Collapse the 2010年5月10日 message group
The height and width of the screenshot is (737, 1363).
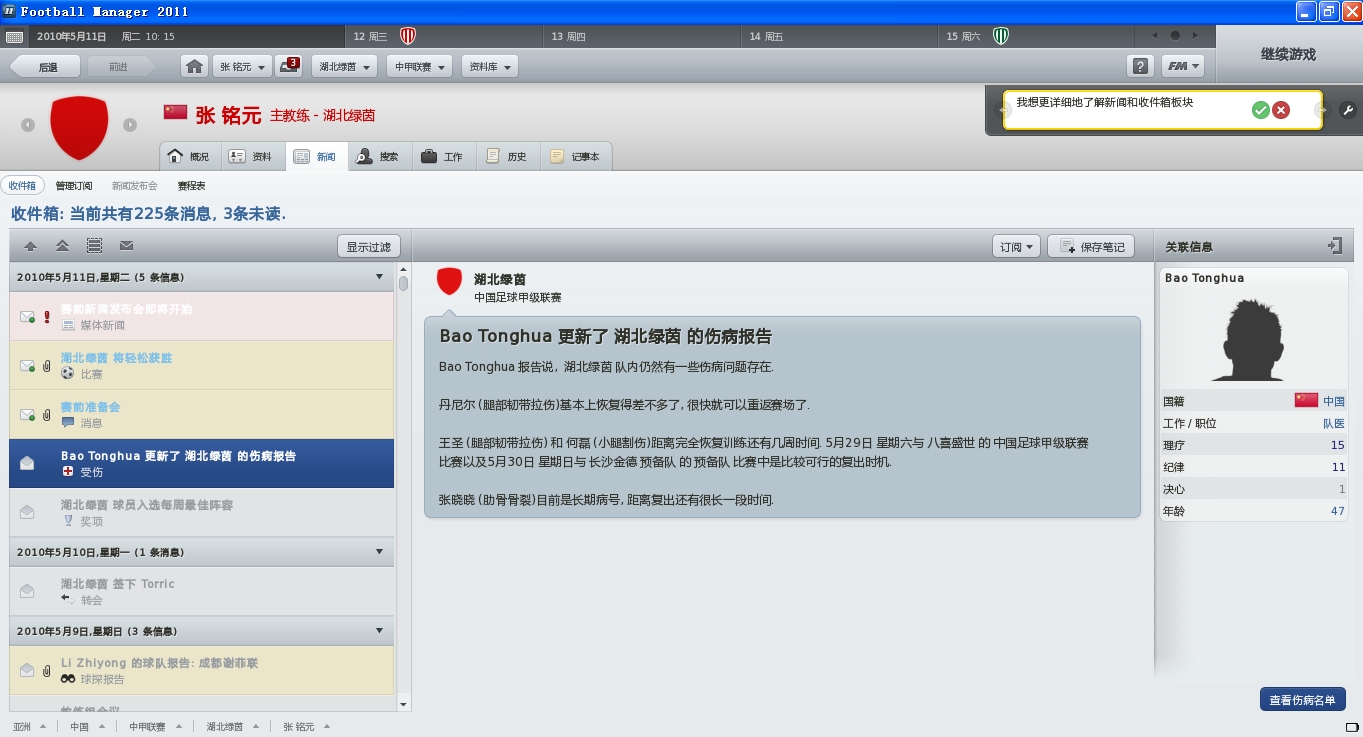[x=379, y=552]
